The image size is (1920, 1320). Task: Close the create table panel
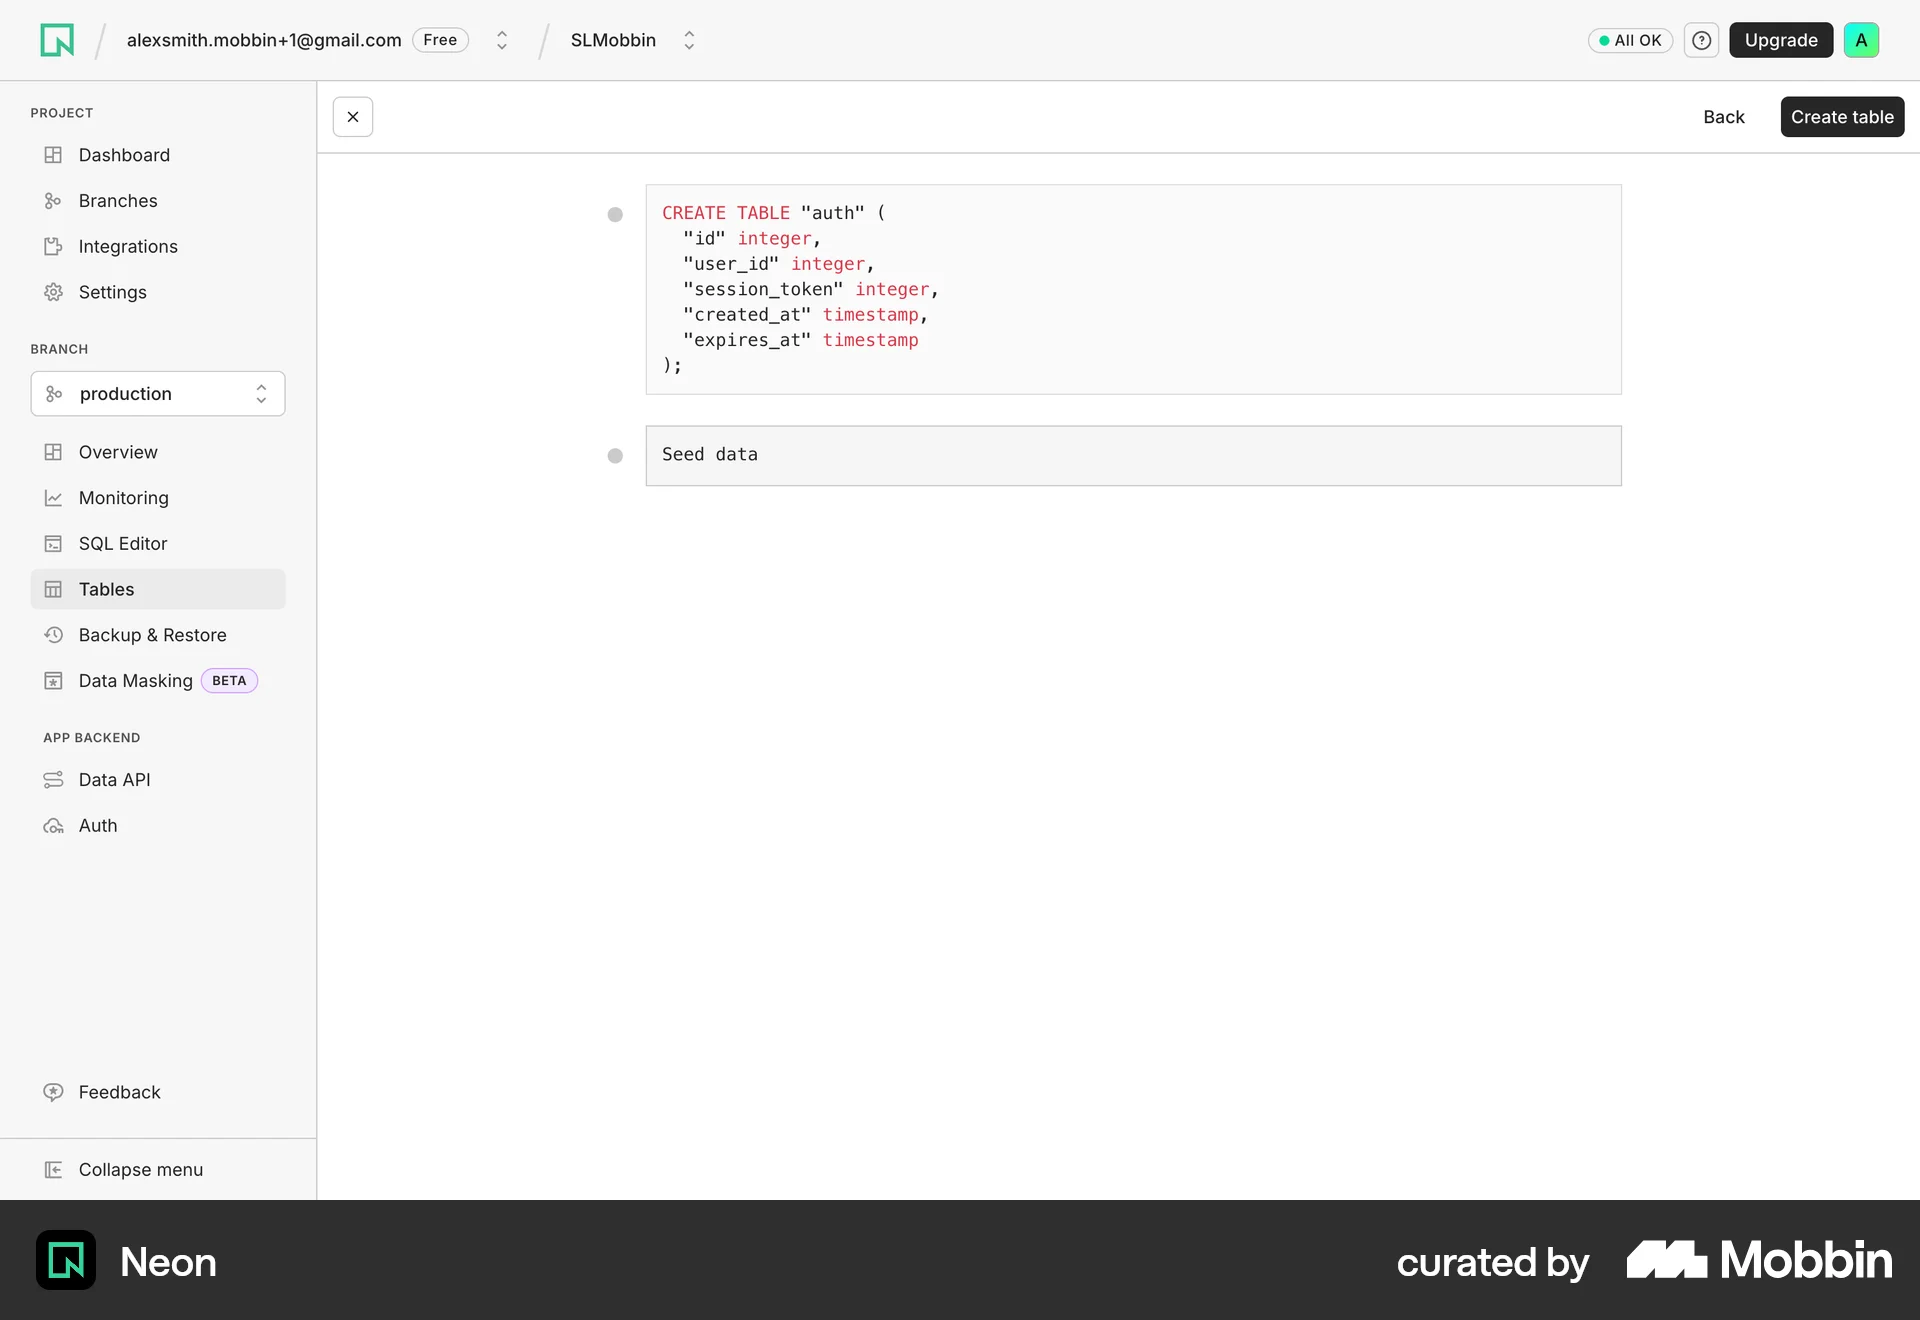[x=353, y=117]
